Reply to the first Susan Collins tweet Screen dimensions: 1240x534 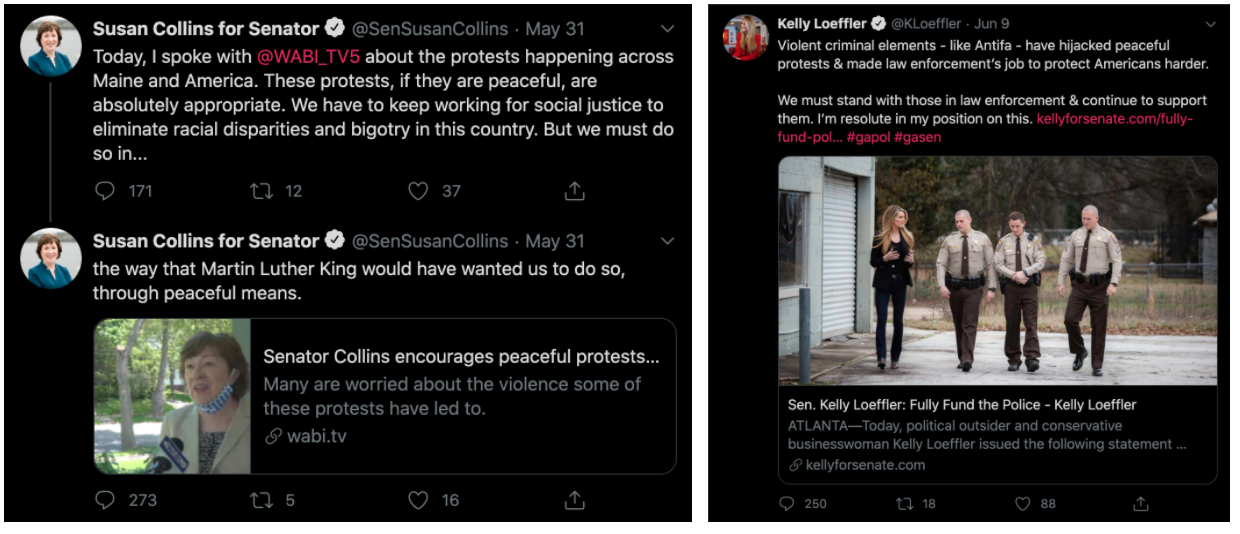pos(105,190)
